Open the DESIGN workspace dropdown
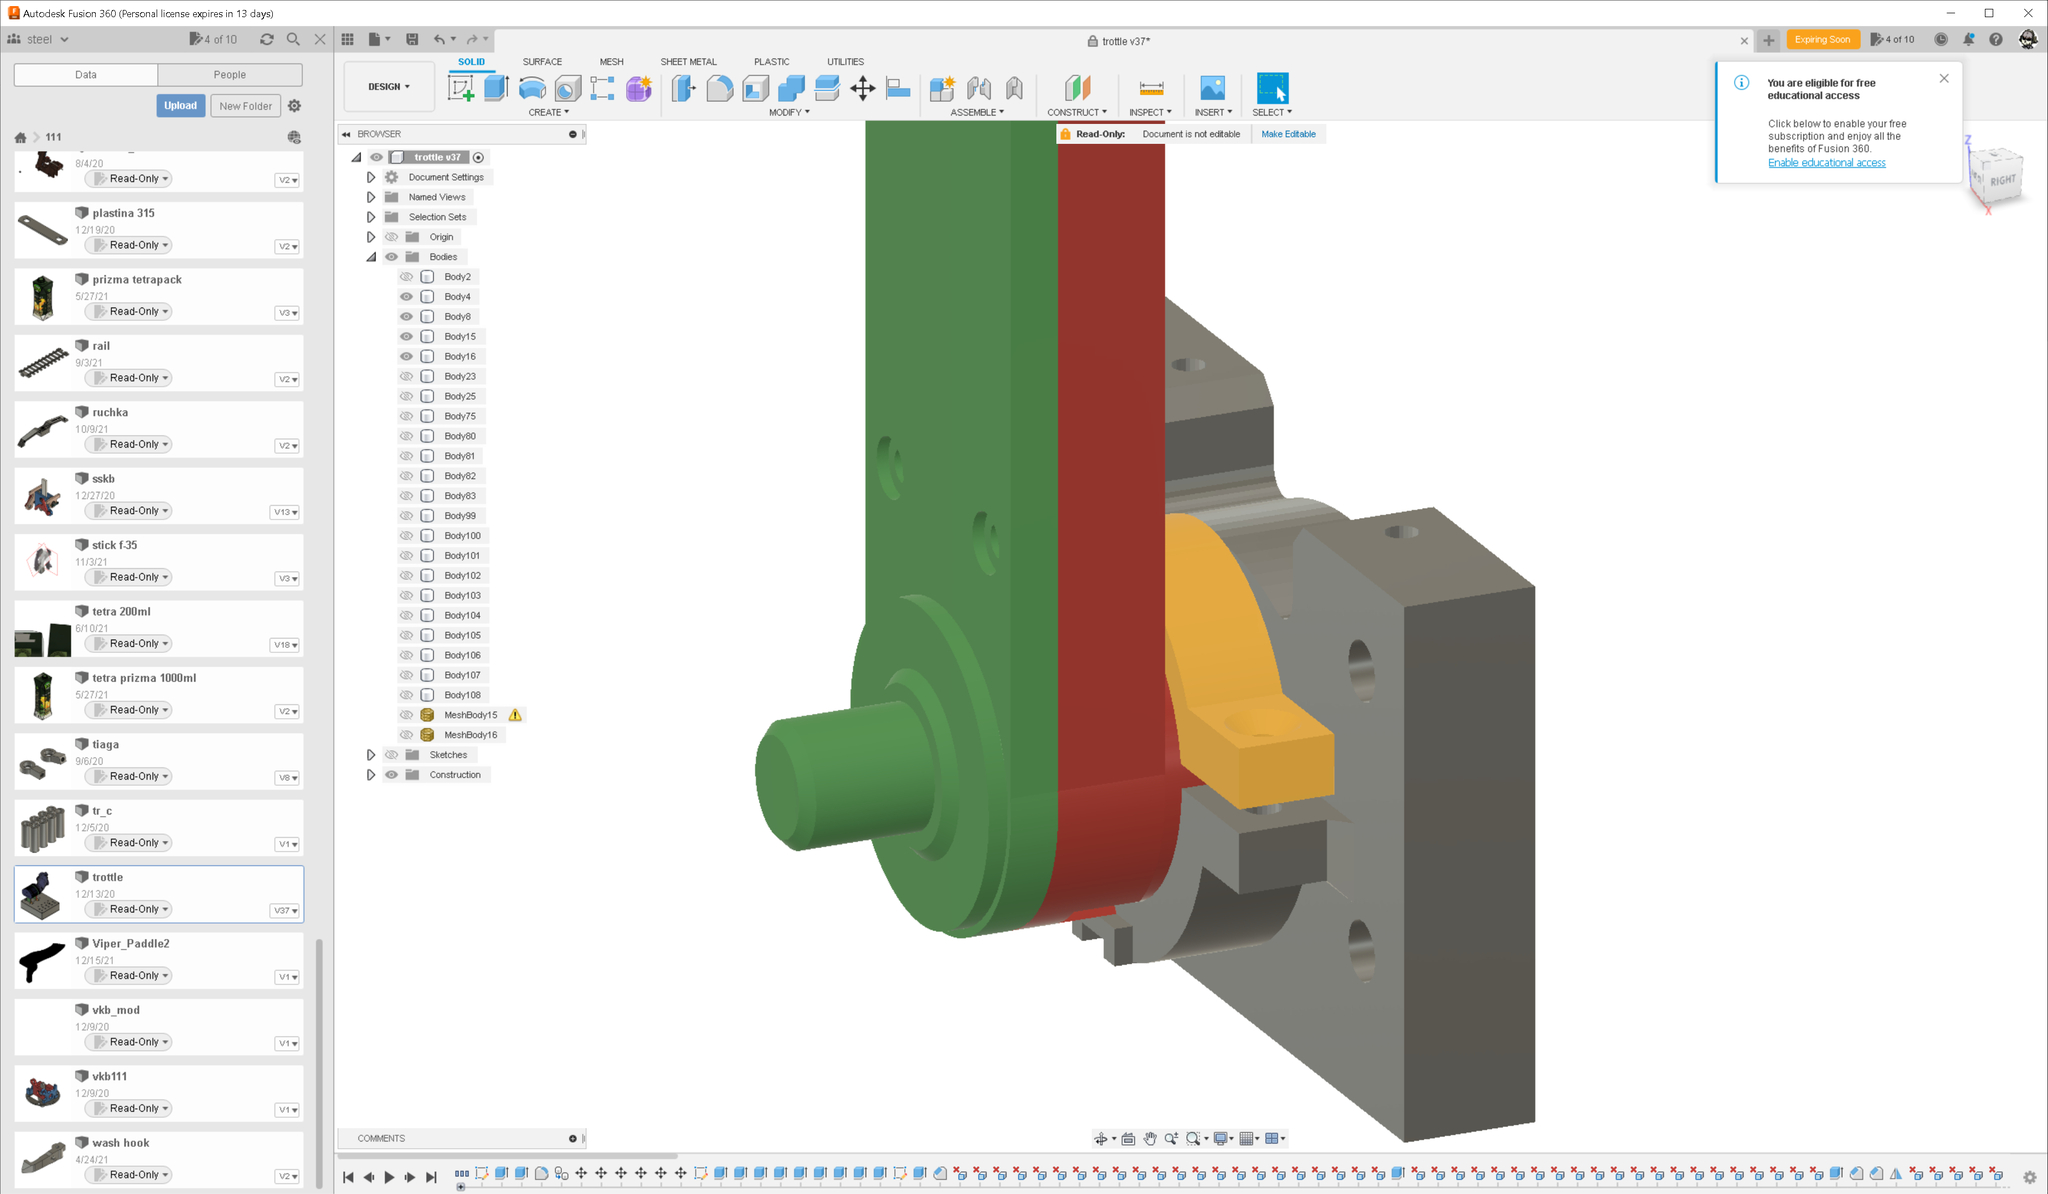This screenshot has width=2048, height=1194. pos(388,87)
